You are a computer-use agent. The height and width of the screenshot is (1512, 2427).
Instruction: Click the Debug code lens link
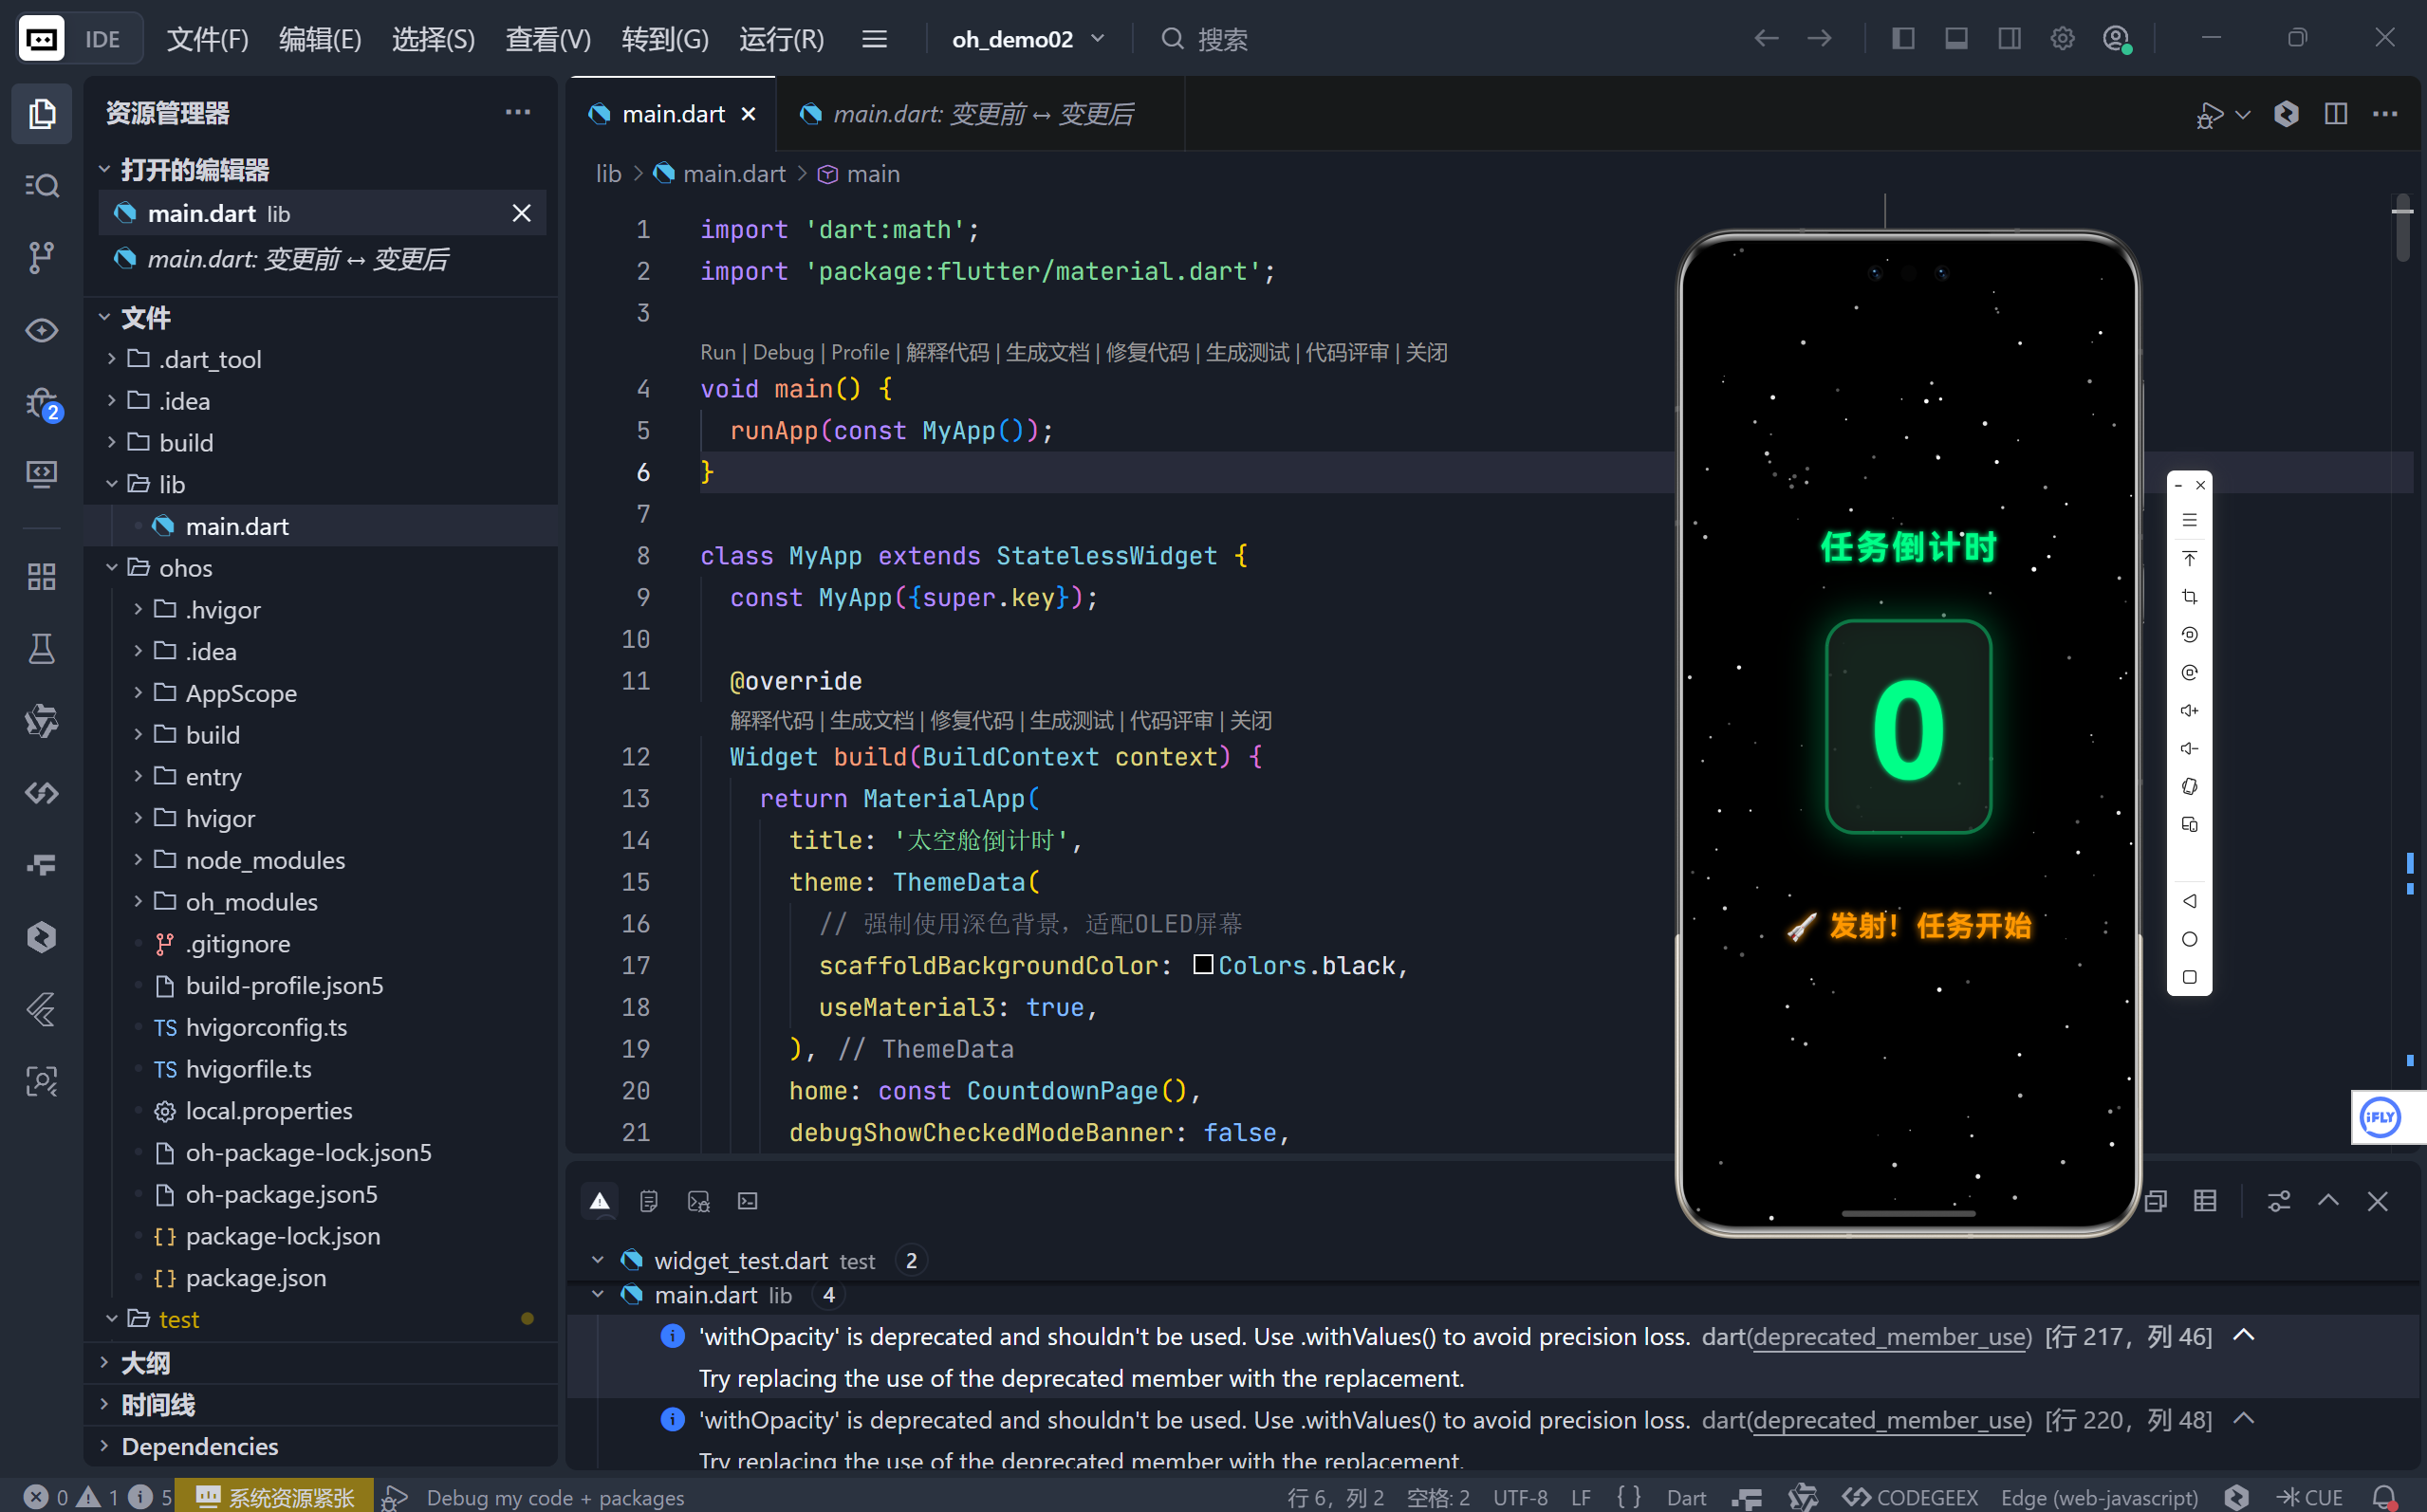click(782, 352)
